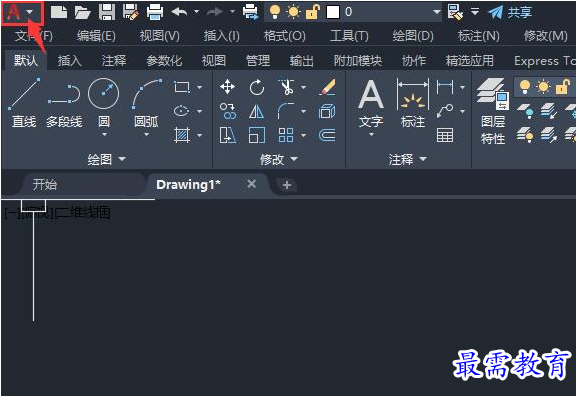The image size is (577, 396).
Task: Open the 格式(O) menu
Action: 284,36
